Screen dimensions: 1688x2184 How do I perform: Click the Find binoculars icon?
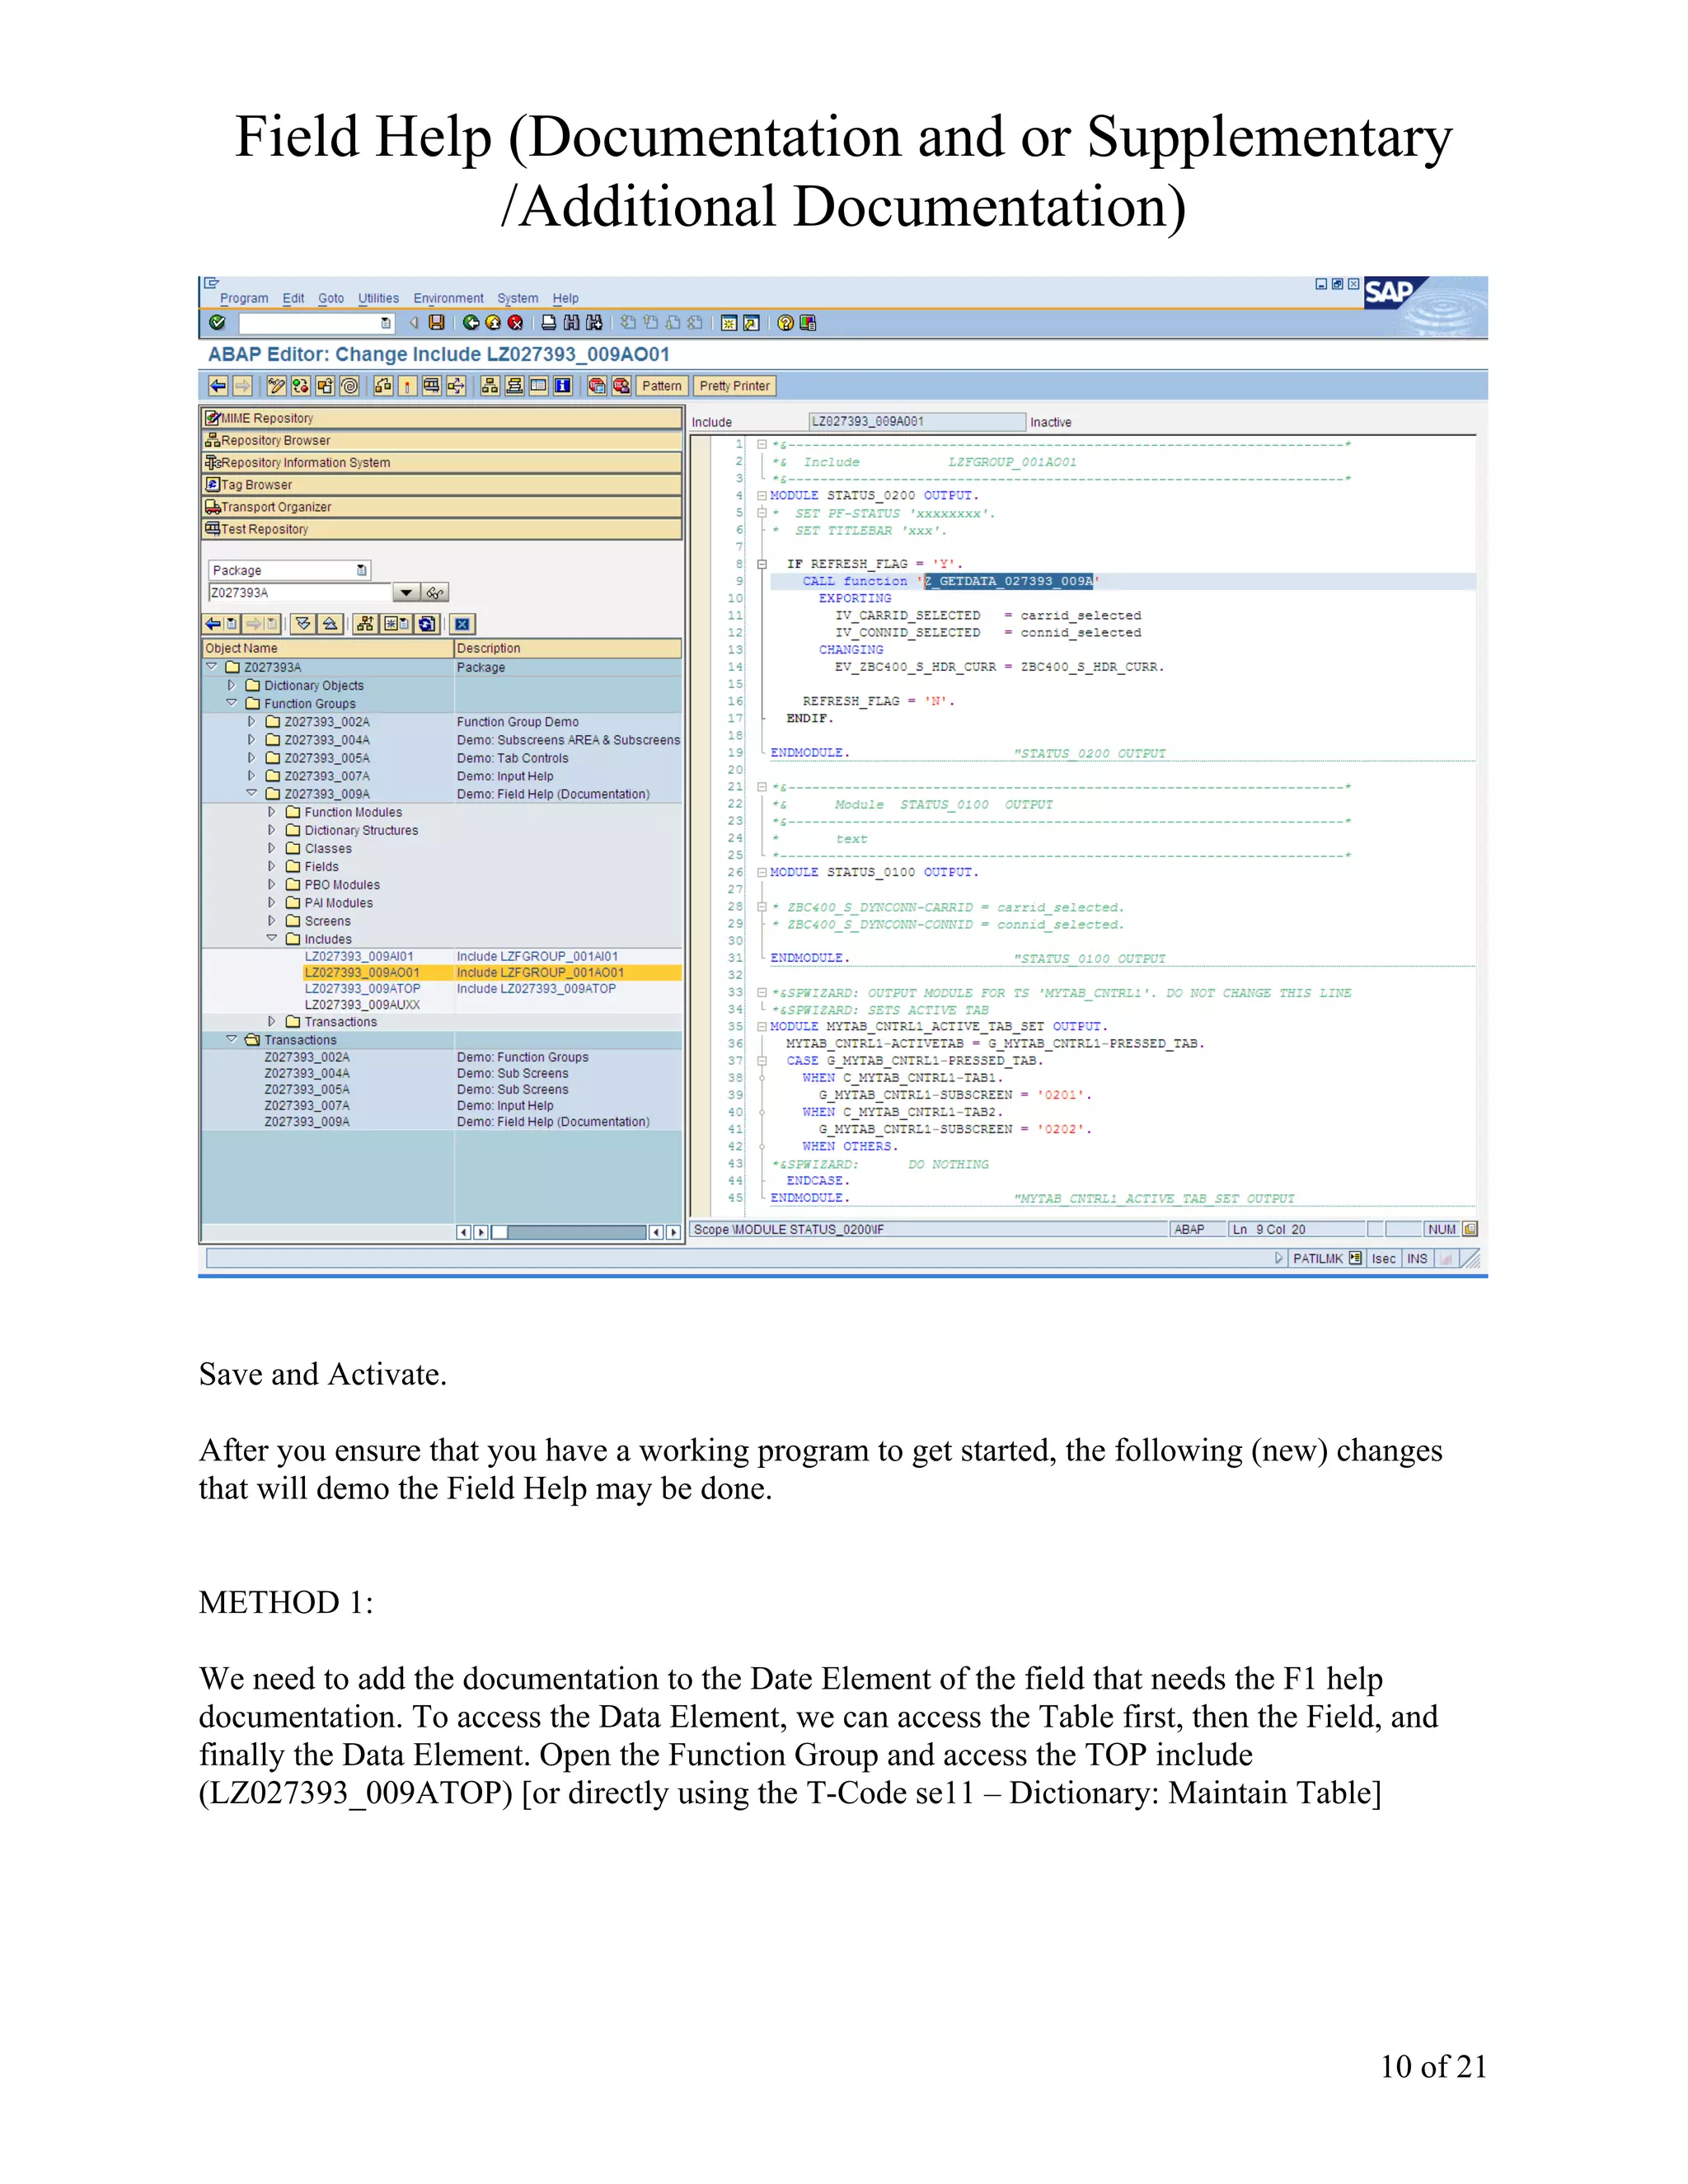[x=571, y=323]
